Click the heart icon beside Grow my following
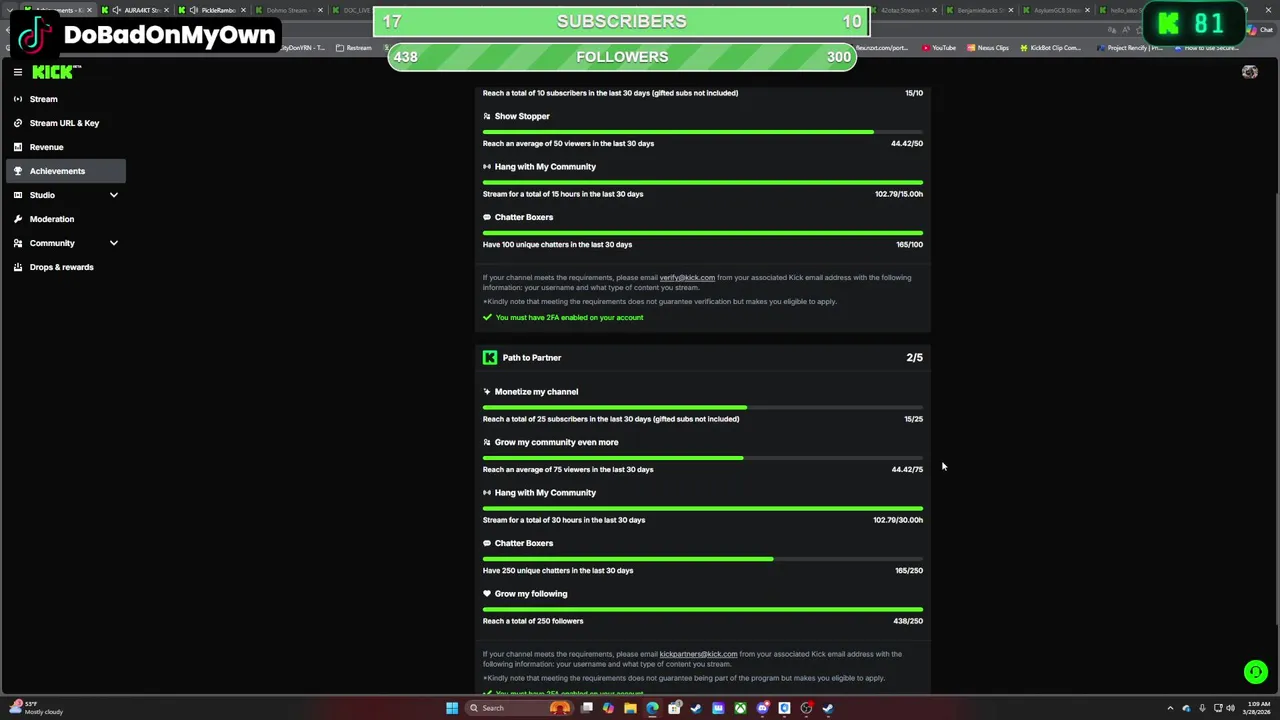Viewport: 1280px width, 720px height. (487, 594)
